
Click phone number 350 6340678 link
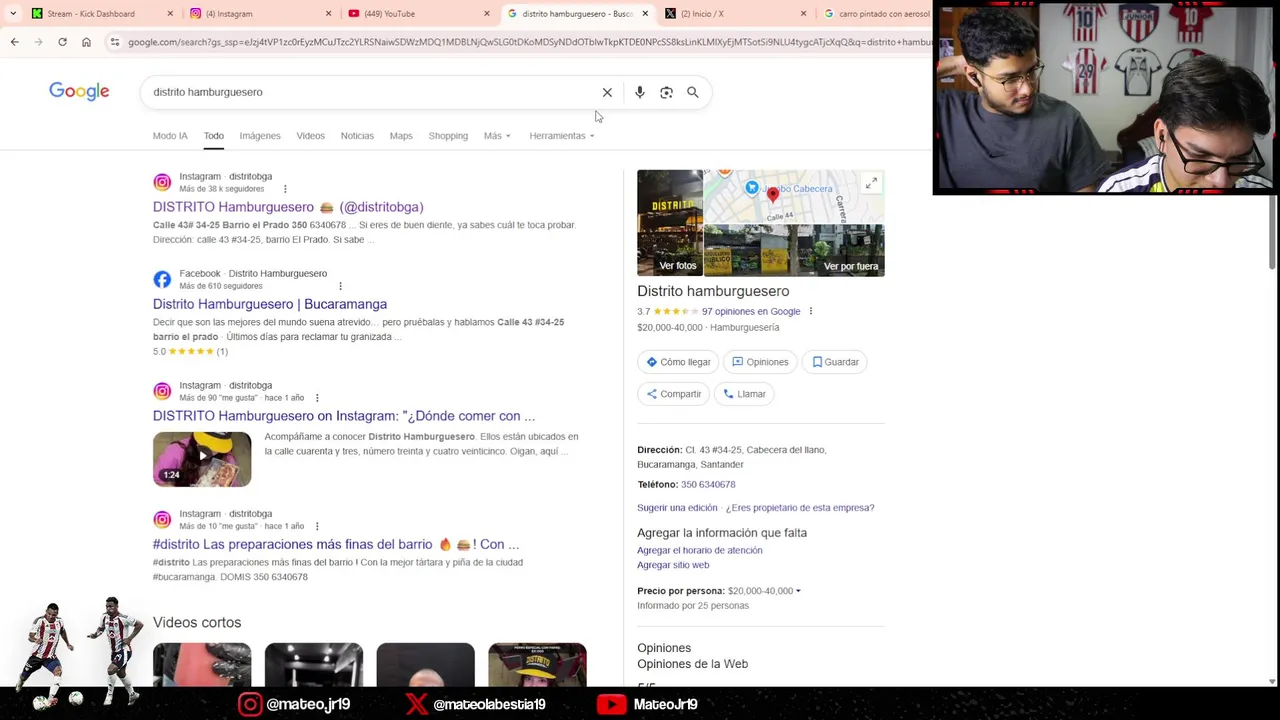(x=708, y=484)
